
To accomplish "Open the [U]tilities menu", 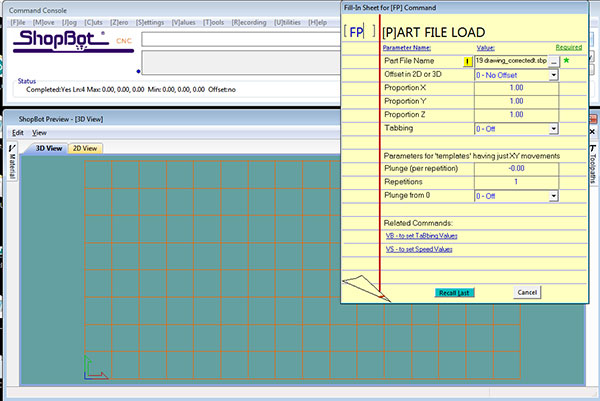I will click(287, 23).
